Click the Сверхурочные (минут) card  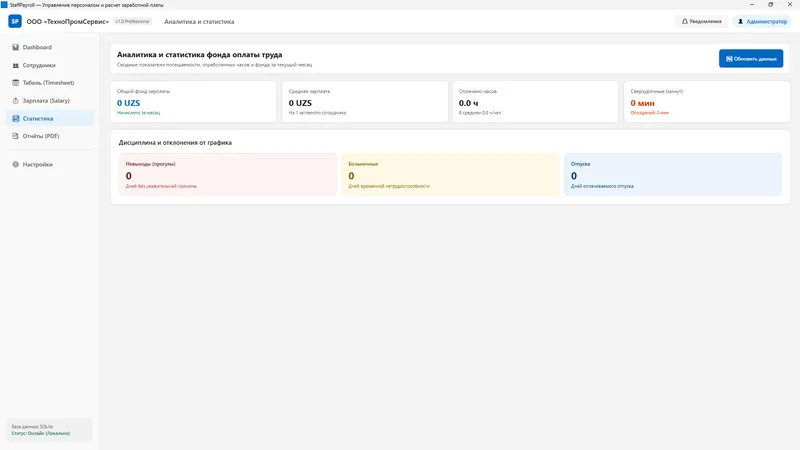pyautogui.click(x=707, y=102)
